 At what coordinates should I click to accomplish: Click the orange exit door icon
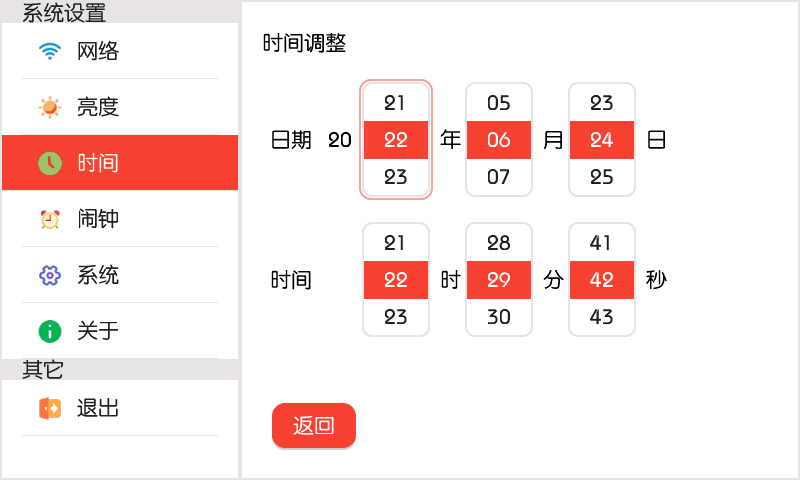[50, 408]
